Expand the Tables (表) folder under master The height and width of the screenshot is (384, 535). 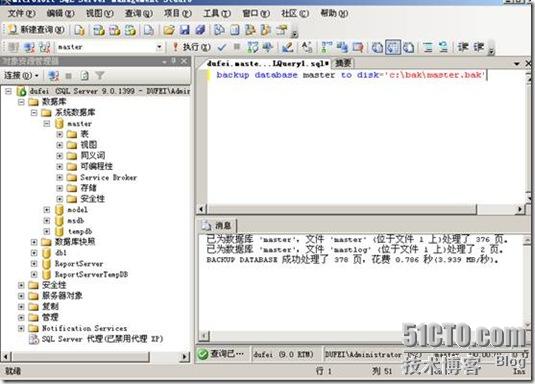pyautogui.click(x=59, y=134)
